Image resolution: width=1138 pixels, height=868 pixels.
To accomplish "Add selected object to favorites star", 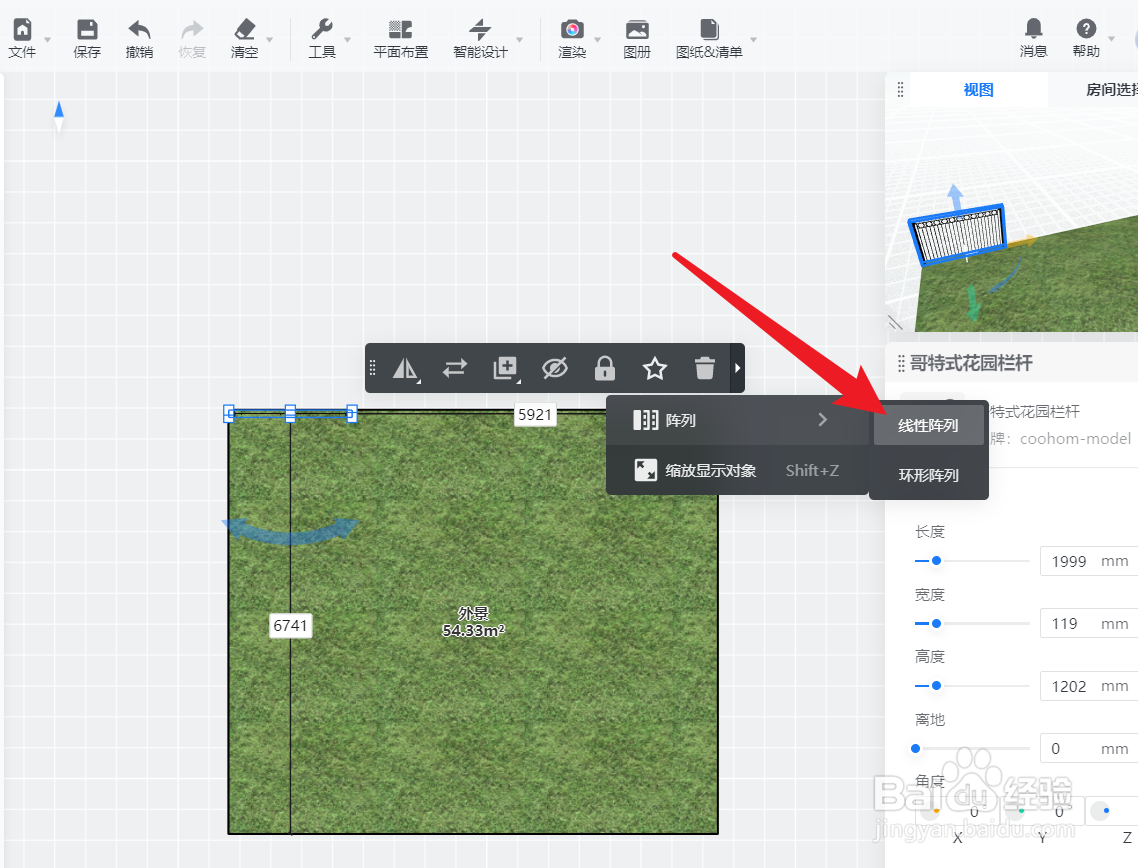I will pos(655,369).
